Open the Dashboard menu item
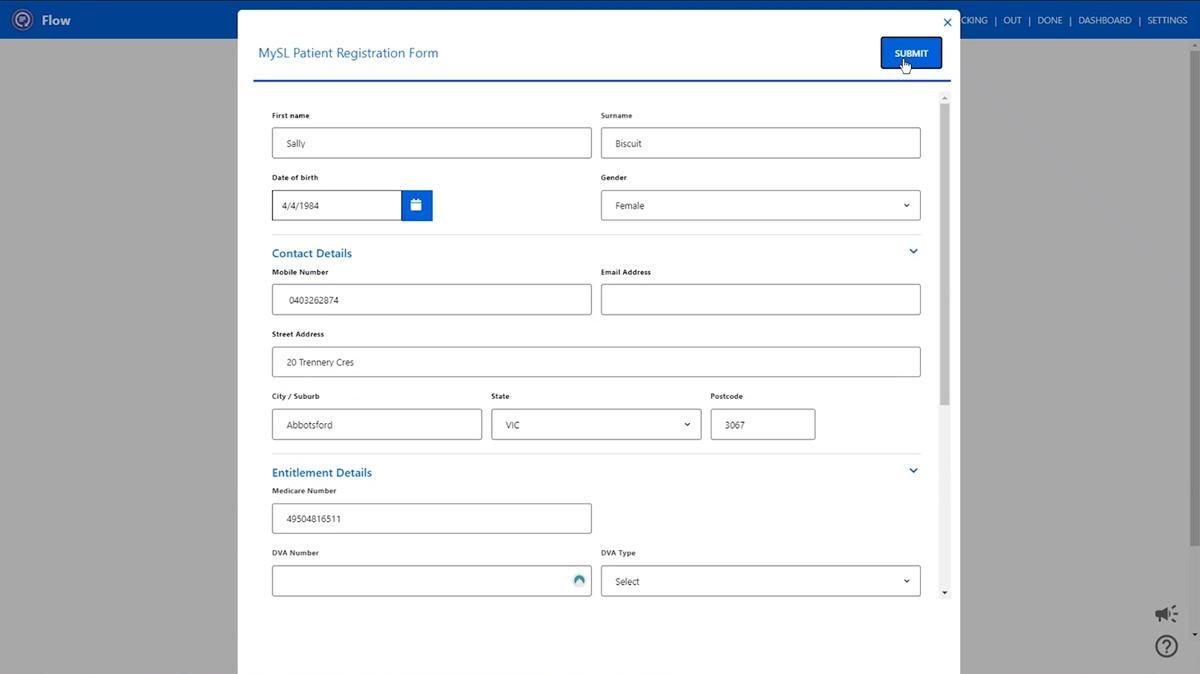The height and width of the screenshot is (674, 1200). pos(1104,20)
